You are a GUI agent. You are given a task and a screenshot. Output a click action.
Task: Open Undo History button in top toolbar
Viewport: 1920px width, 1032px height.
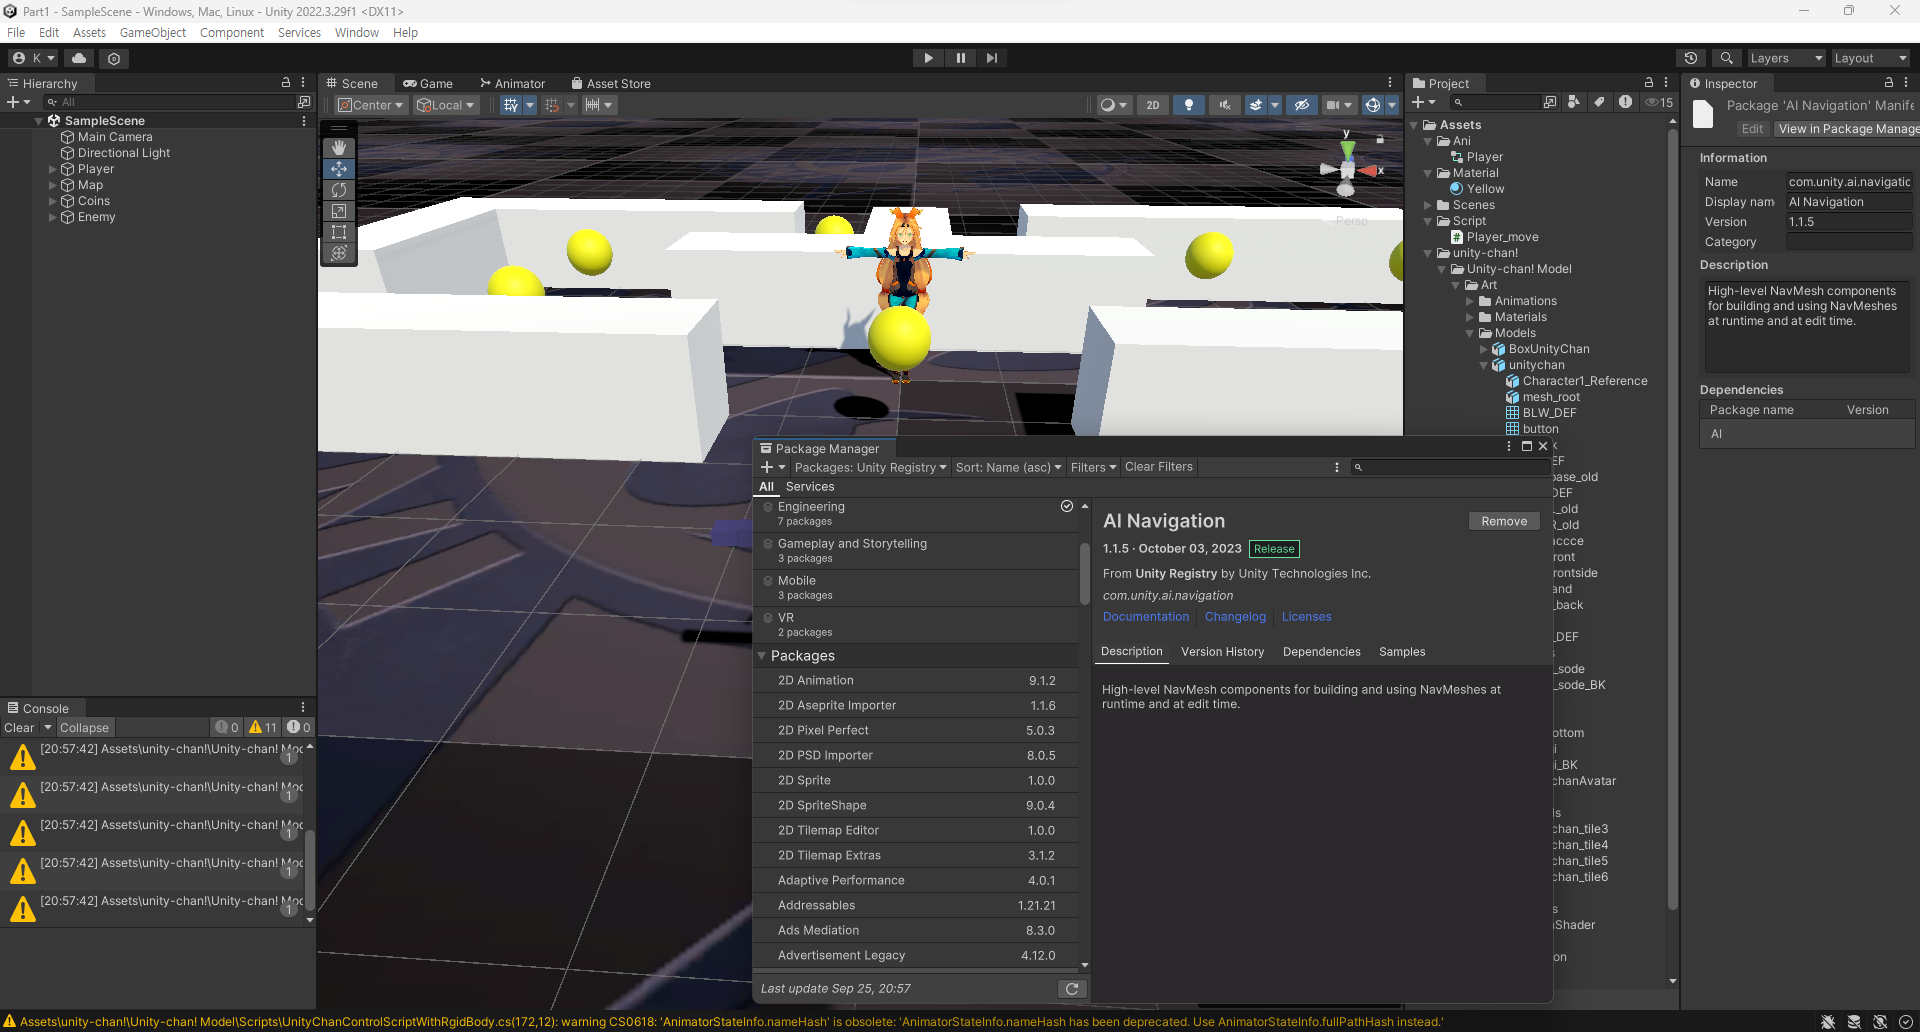(x=1691, y=58)
